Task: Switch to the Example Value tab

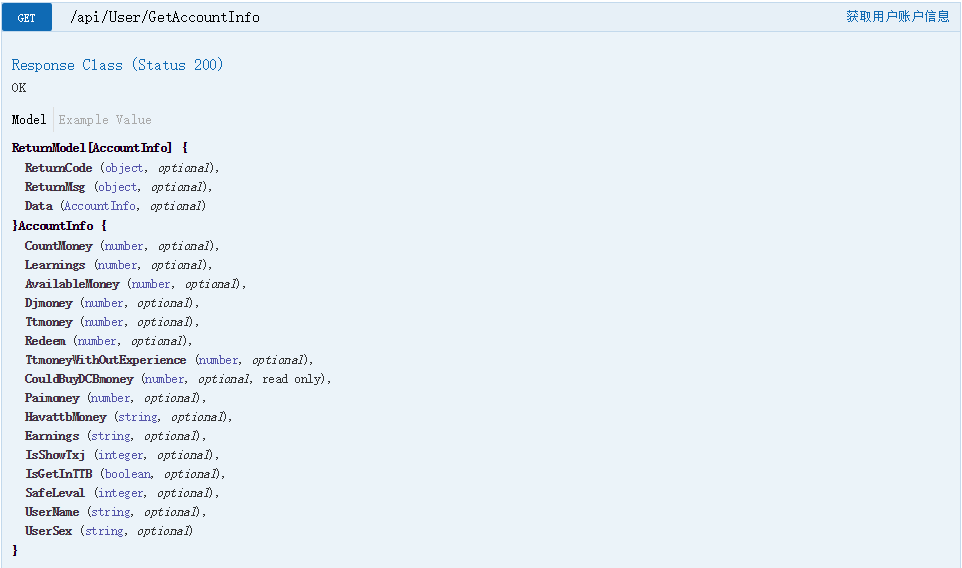Action: click(105, 120)
